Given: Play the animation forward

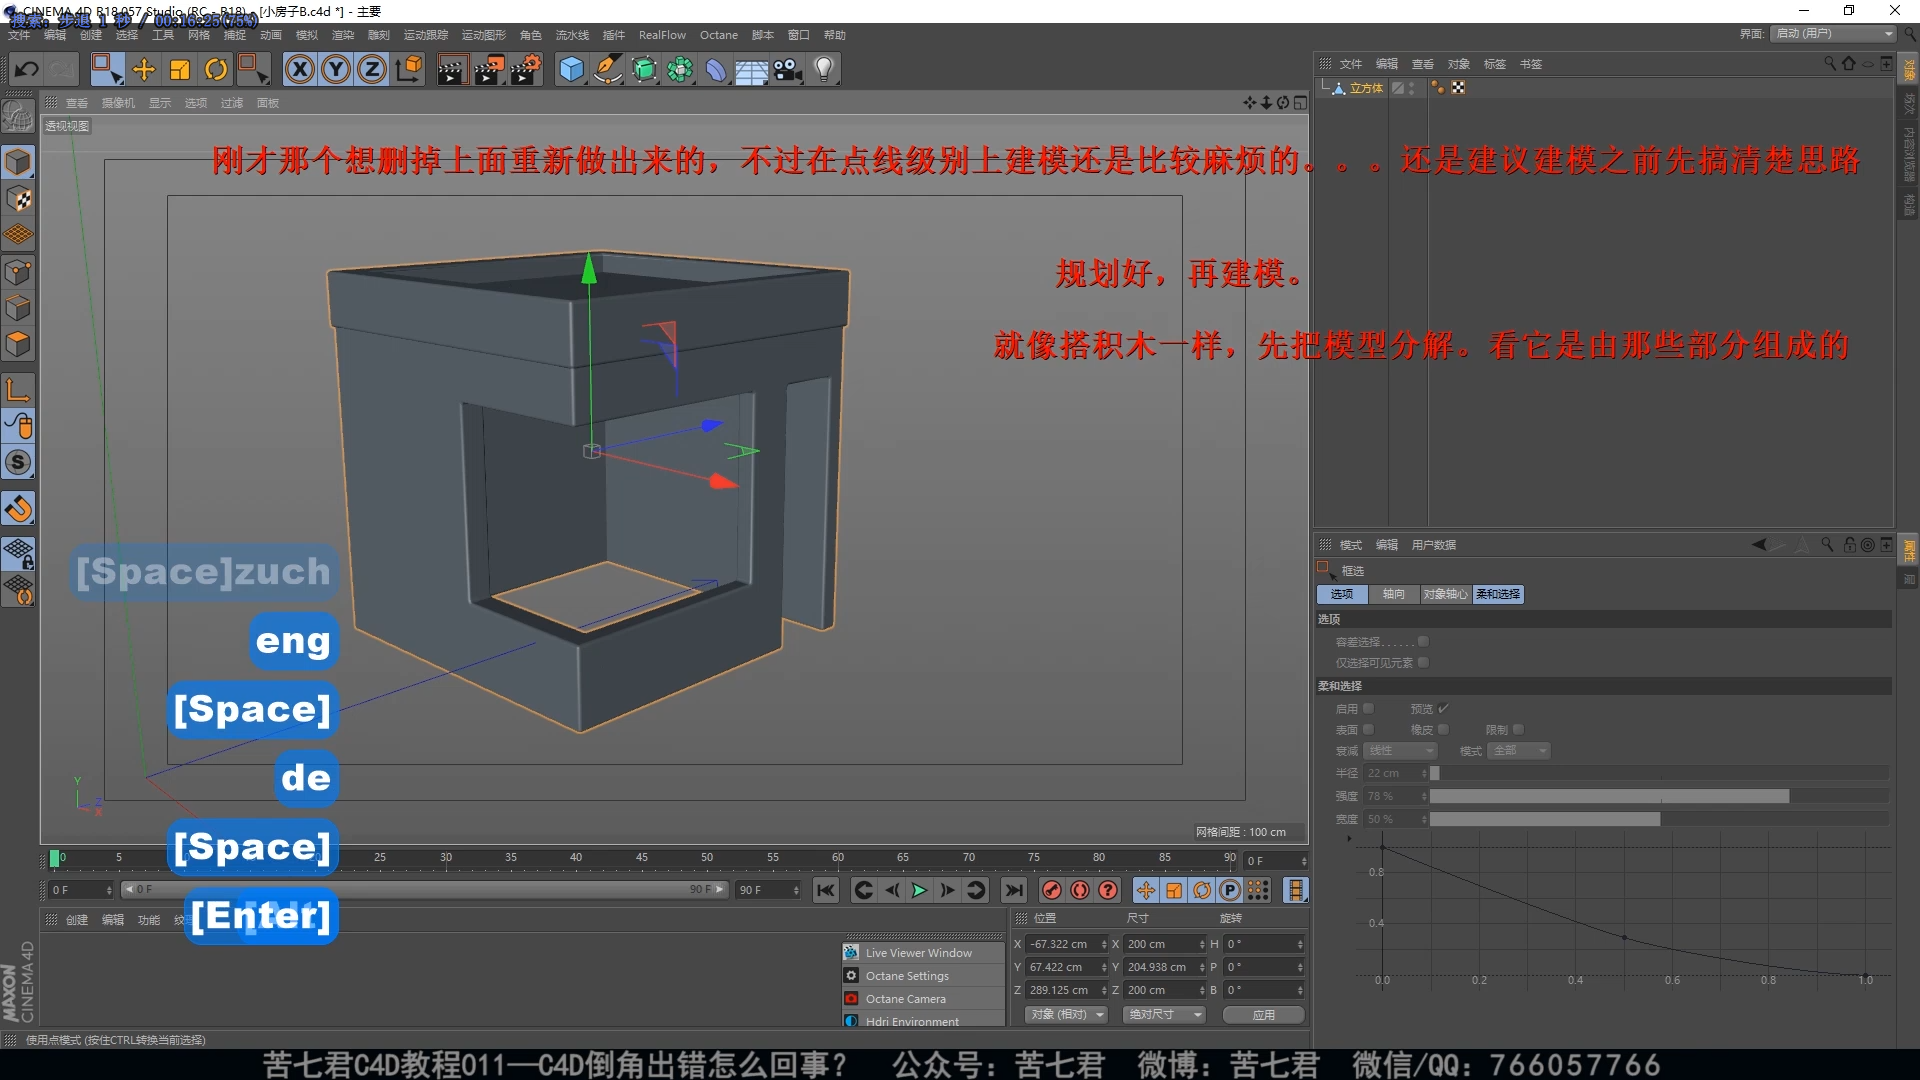Looking at the screenshot, I should pos(919,890).
